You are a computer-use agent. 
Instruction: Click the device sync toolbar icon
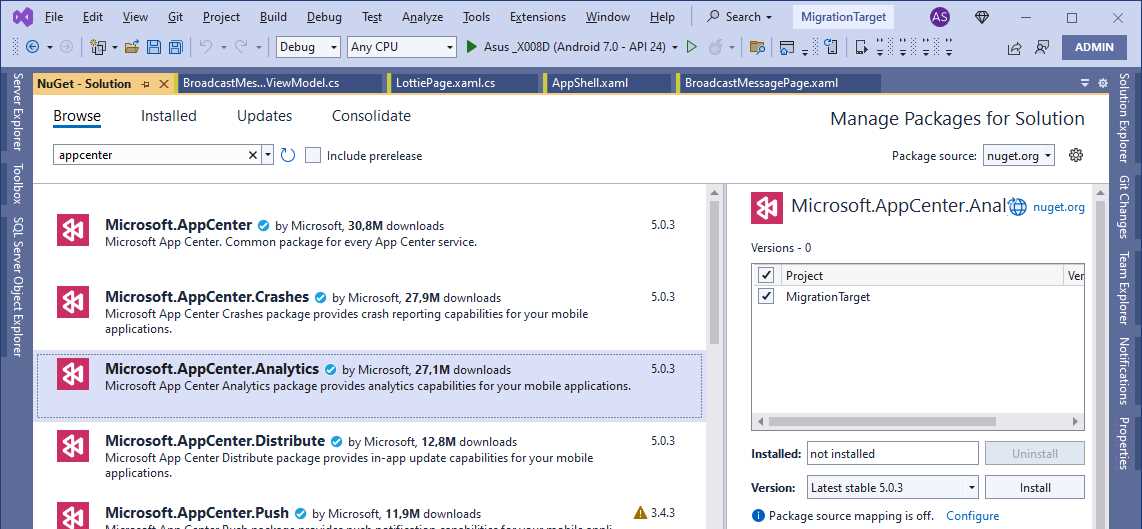point(830,47)
